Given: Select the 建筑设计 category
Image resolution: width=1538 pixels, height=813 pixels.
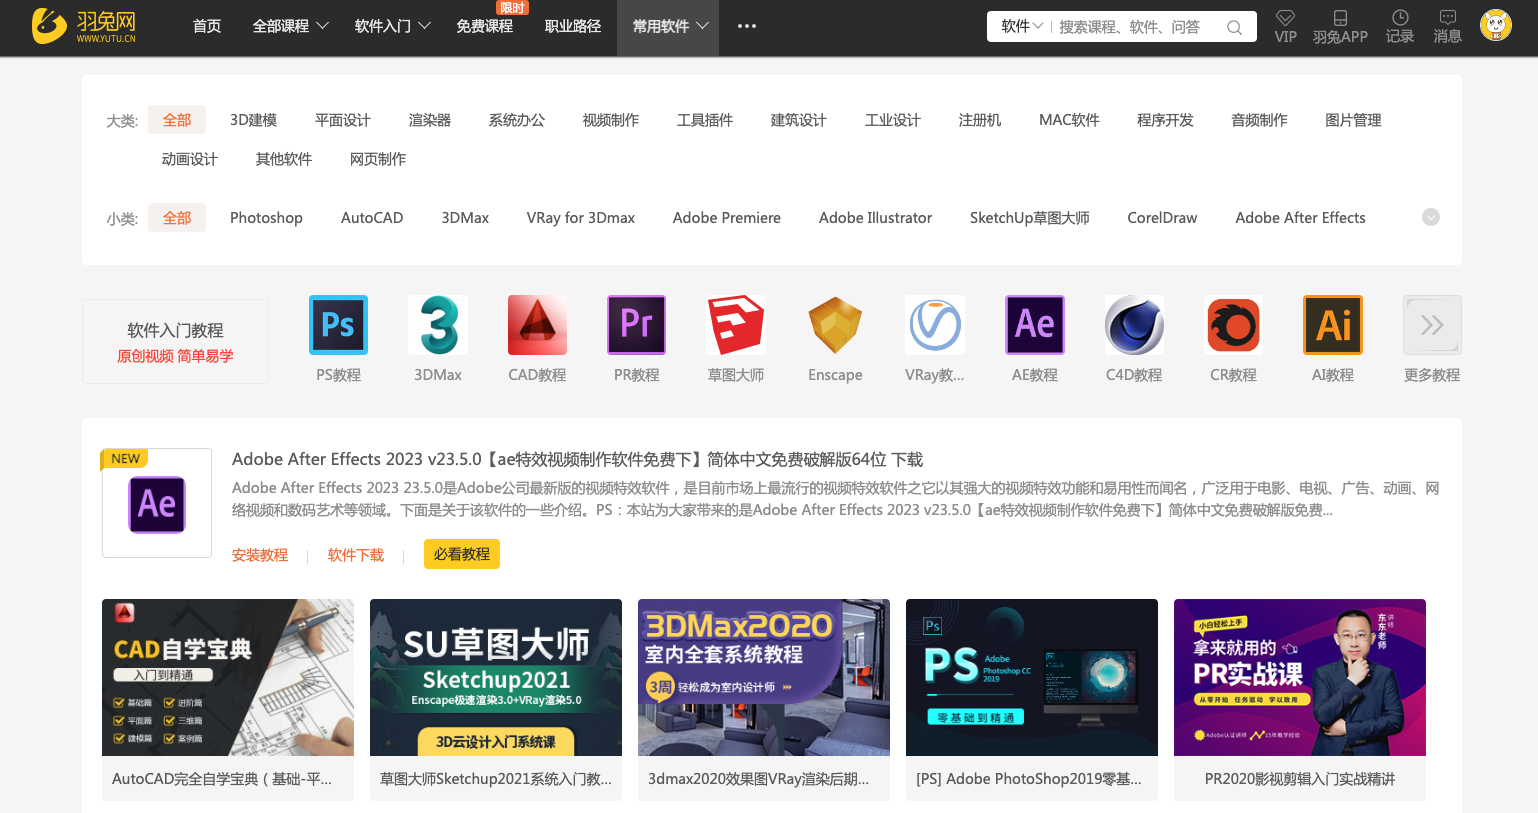Looking at the screenshot, I should (x=799, y=120).
